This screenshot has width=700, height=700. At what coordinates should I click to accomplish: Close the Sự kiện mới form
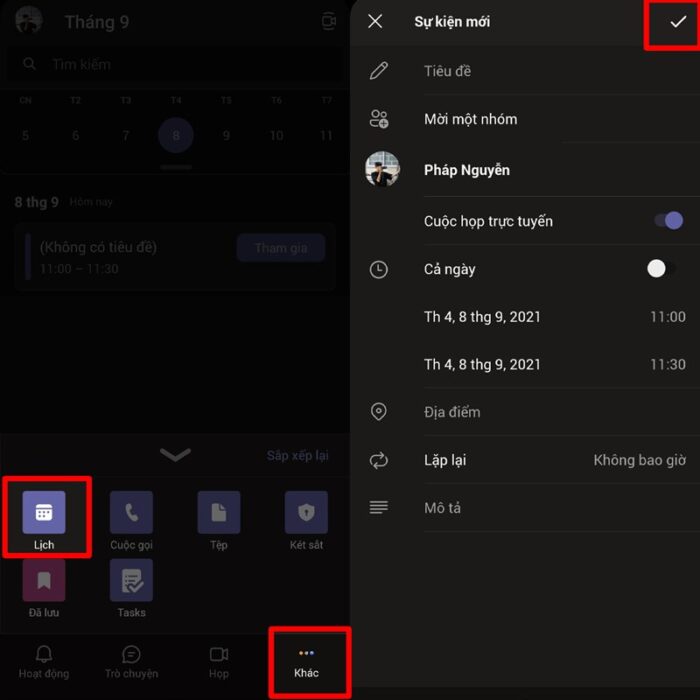[375, 21]
